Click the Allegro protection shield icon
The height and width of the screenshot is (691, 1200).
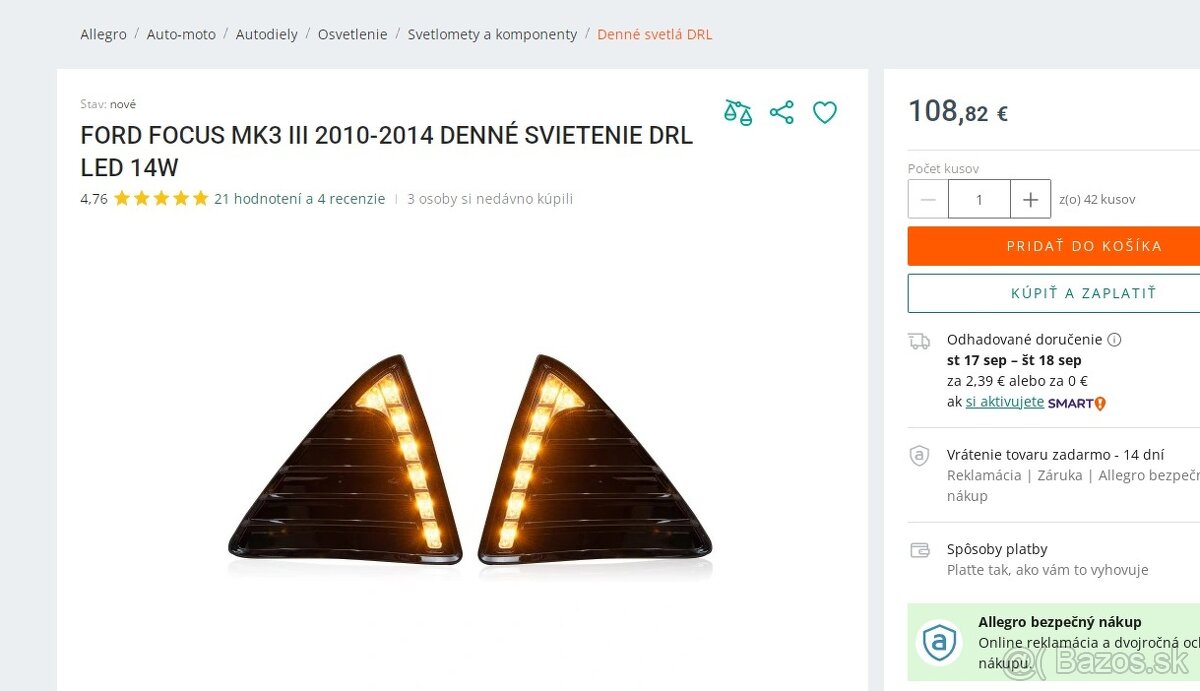919,456
